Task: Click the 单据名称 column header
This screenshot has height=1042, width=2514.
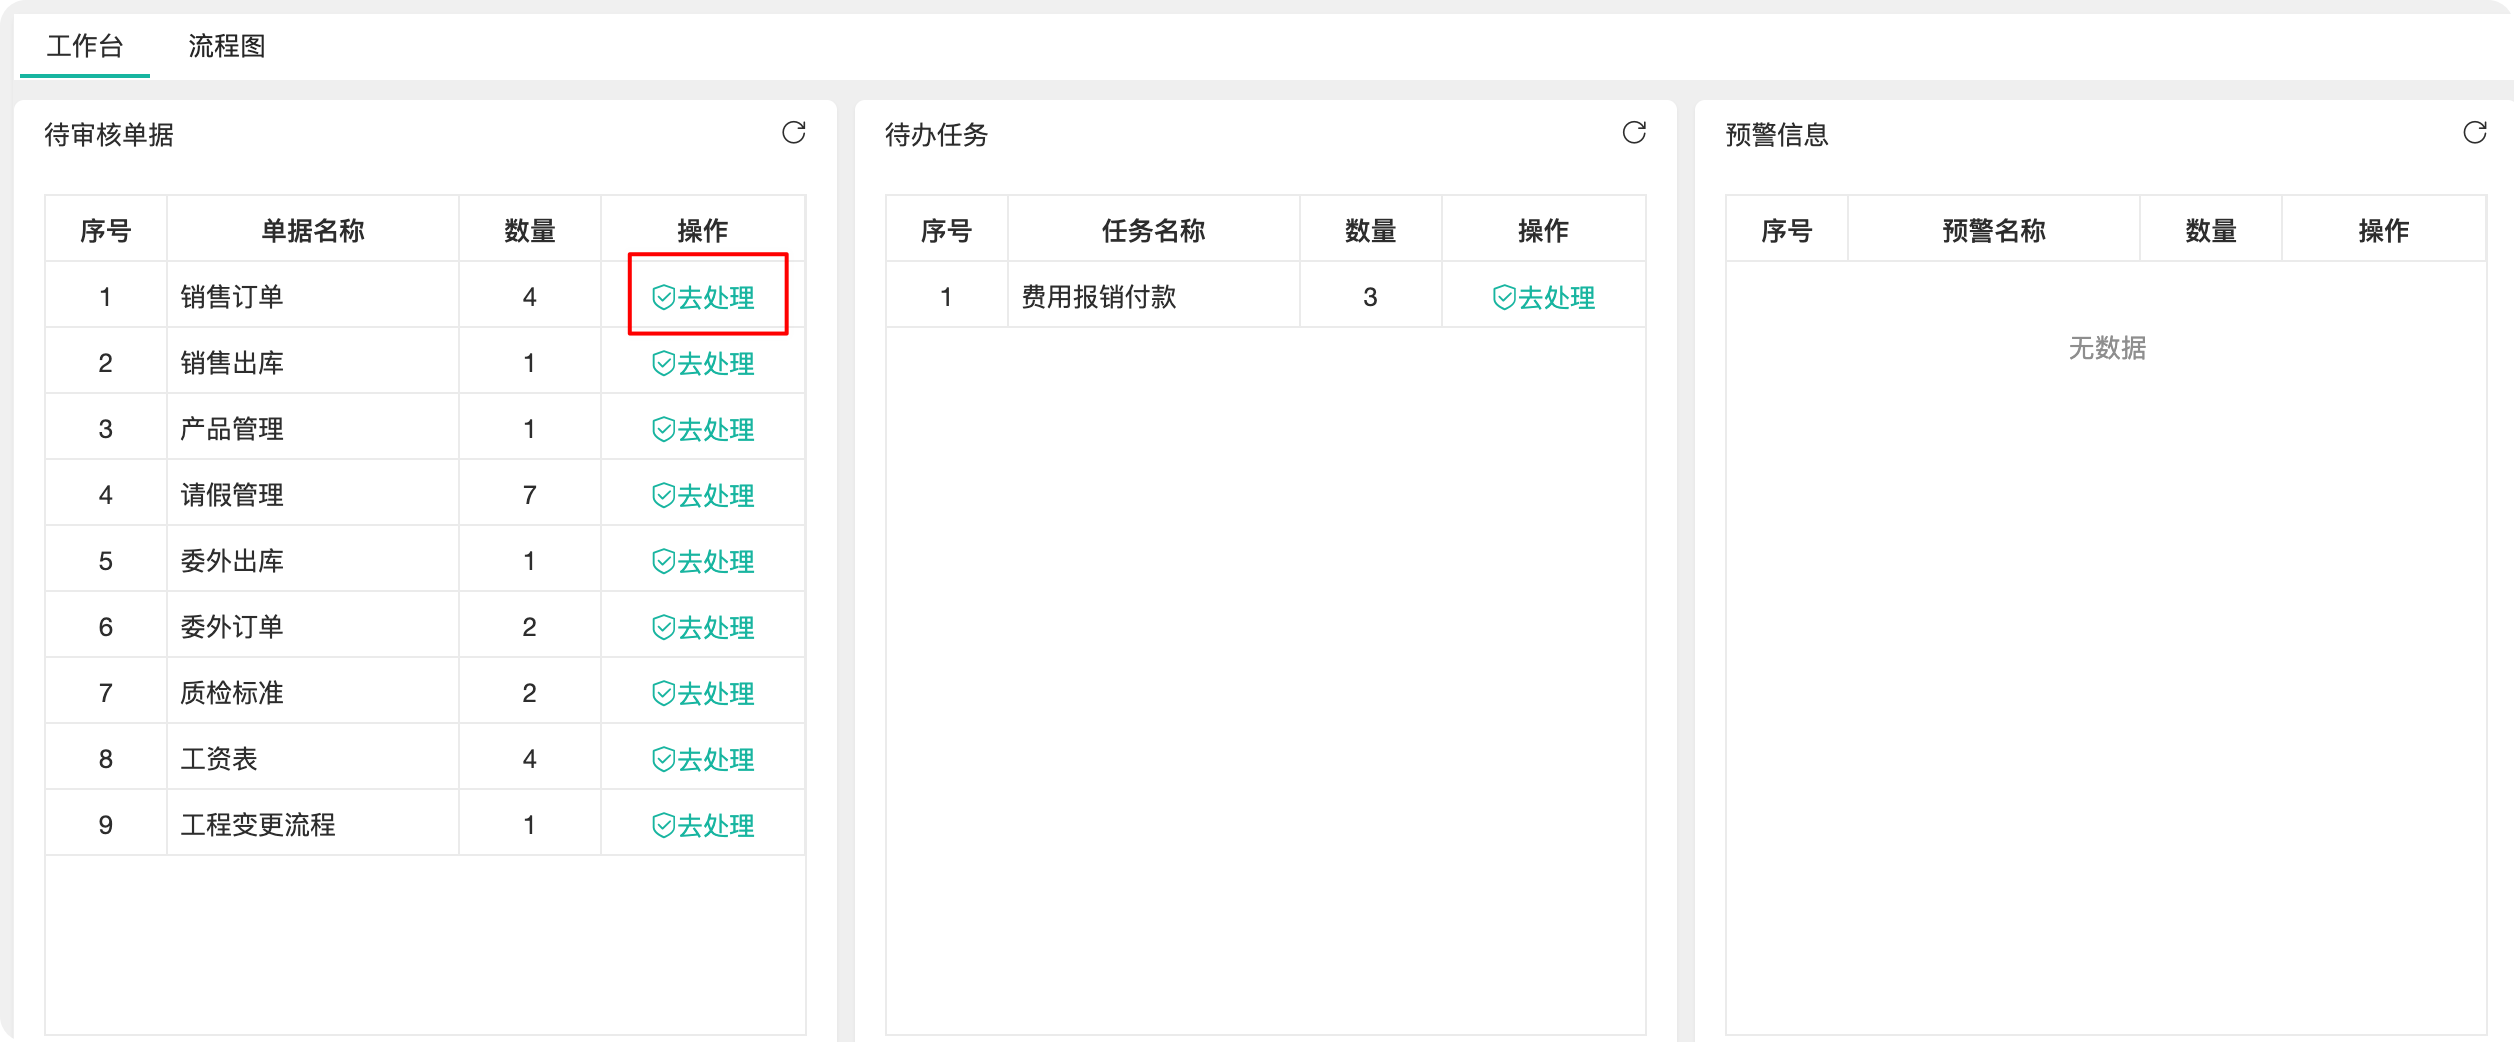Action: tap(312, 231)
